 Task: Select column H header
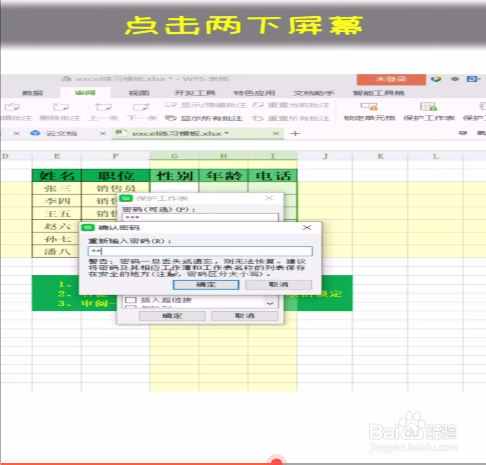(x=223, y=156)
